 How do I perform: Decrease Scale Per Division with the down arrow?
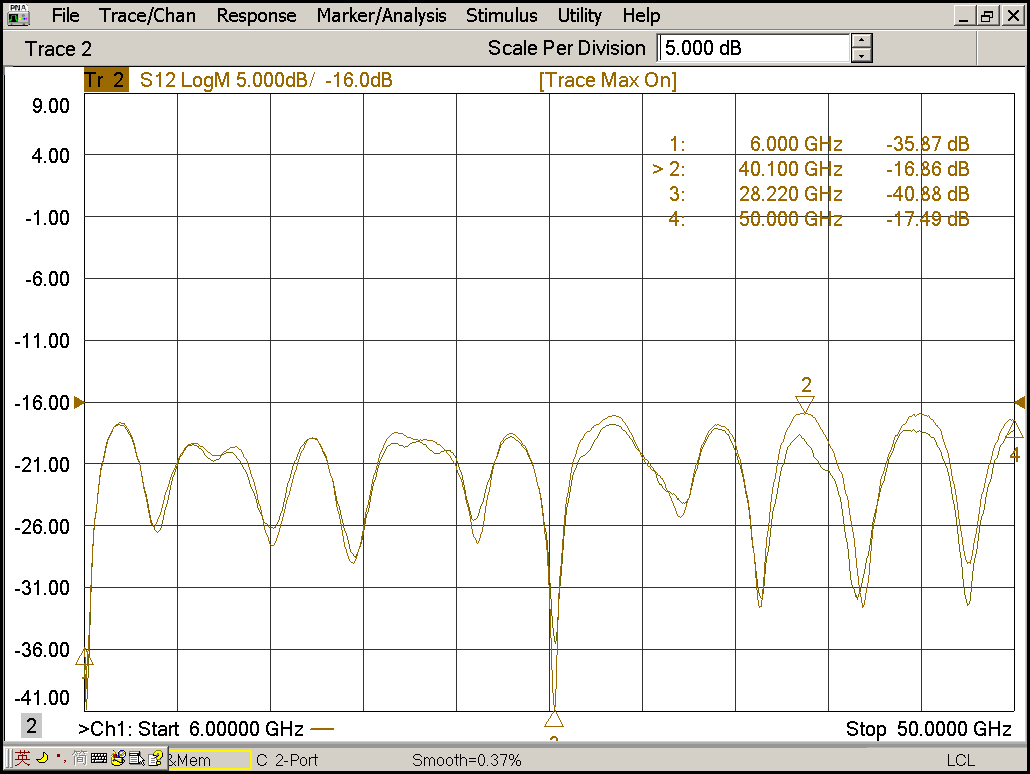coord(862,56)
